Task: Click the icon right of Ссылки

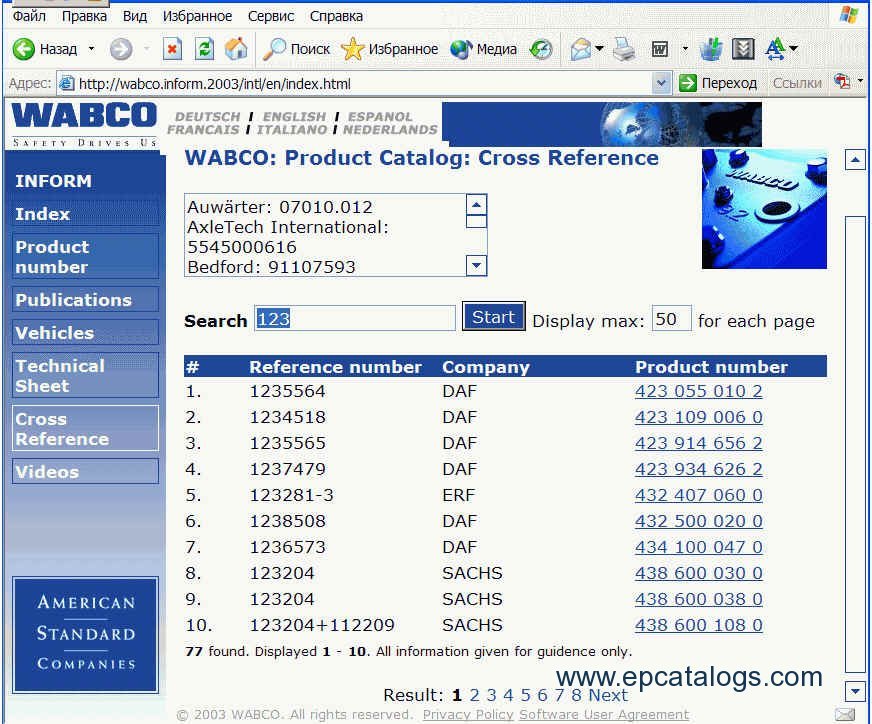Action: [841, 82]
